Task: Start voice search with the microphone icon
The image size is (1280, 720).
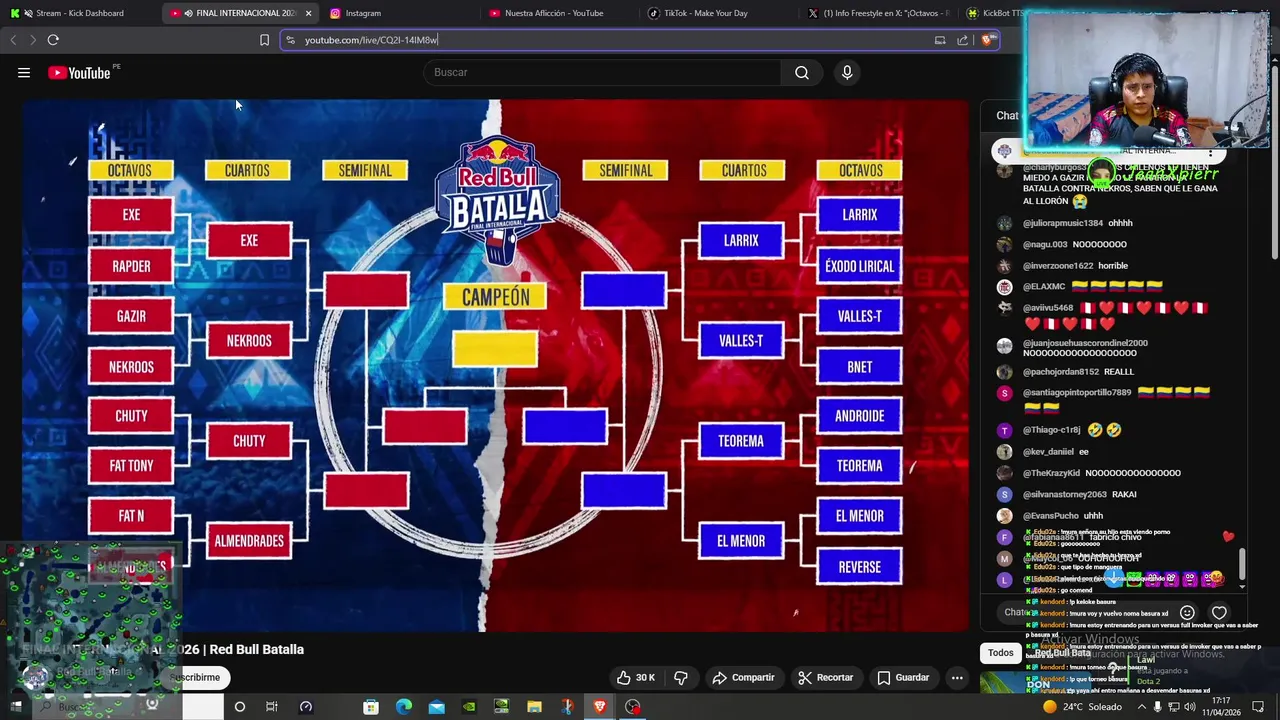Action: point(847,72)
